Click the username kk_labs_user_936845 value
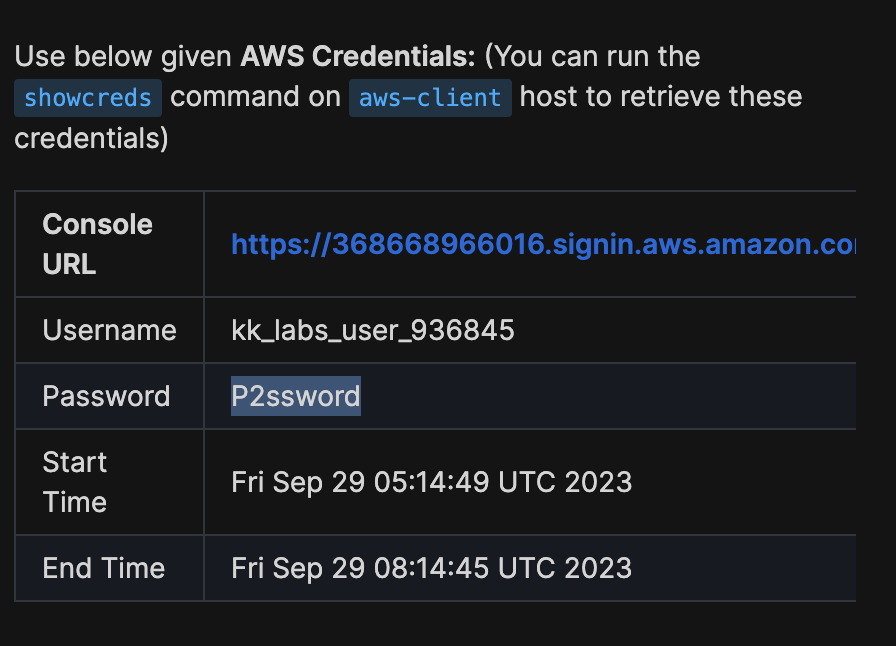This screenshot has height=646, width=896. (372, 330)
